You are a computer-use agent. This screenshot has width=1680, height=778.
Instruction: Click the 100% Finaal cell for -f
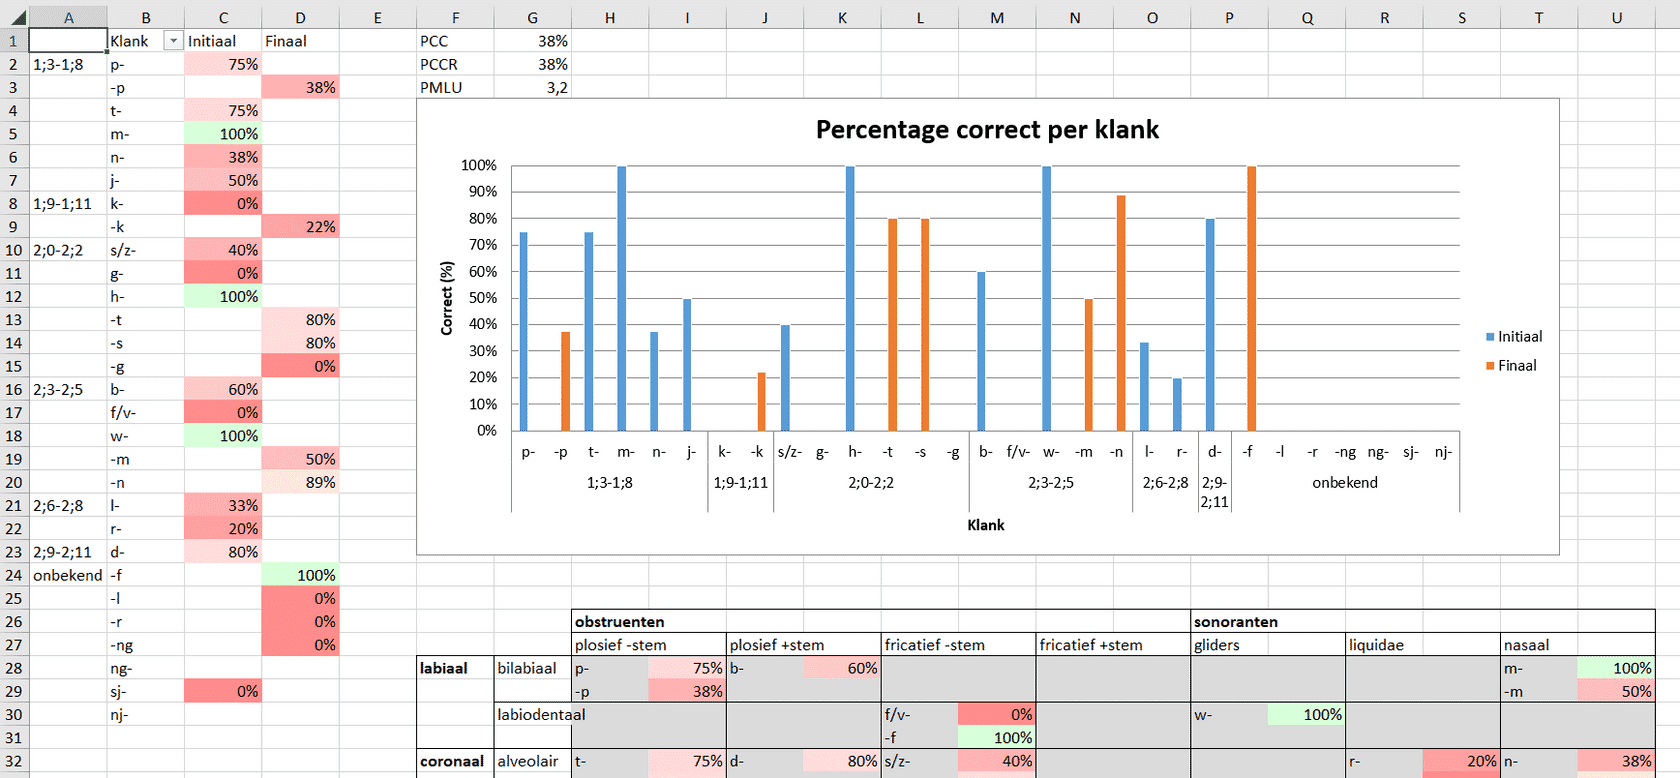(300, 575)
